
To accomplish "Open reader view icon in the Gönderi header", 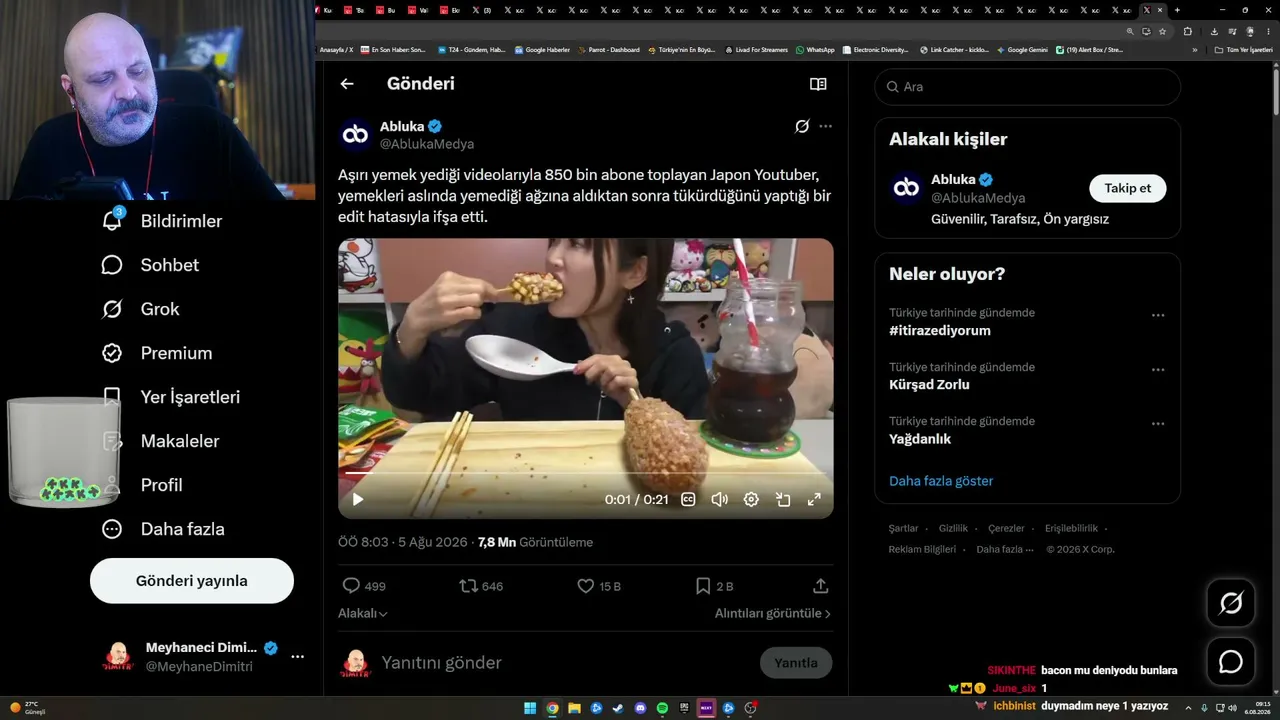I will (818, 84).
